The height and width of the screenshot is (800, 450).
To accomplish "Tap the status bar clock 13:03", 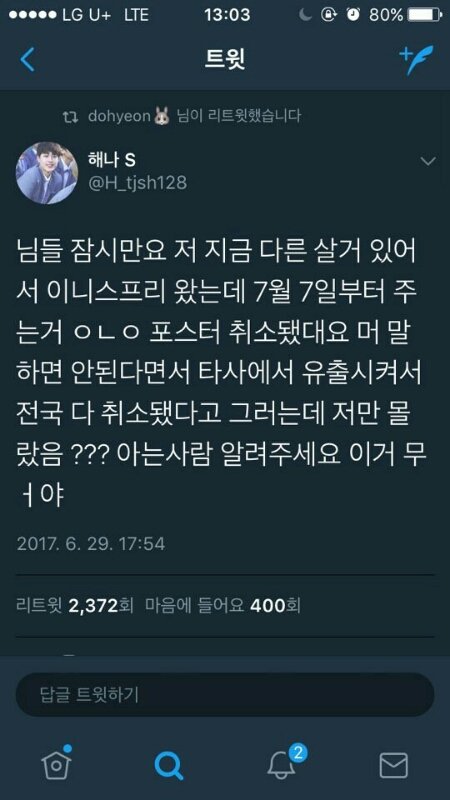I will [227, 15].
